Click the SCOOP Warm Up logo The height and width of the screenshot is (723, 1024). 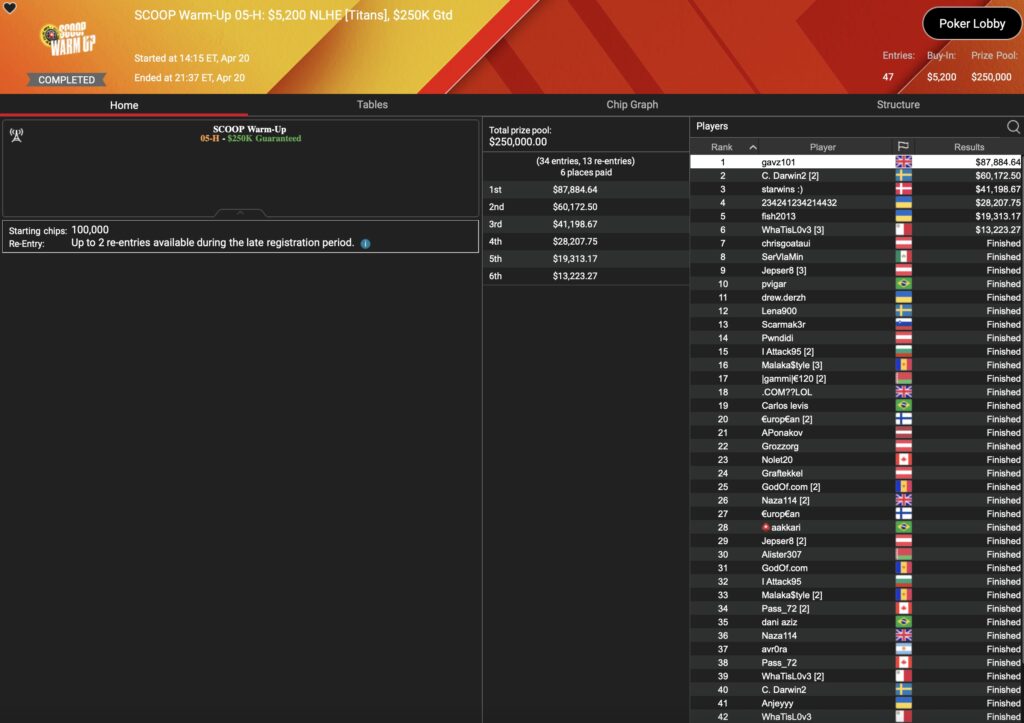[67, 39]
